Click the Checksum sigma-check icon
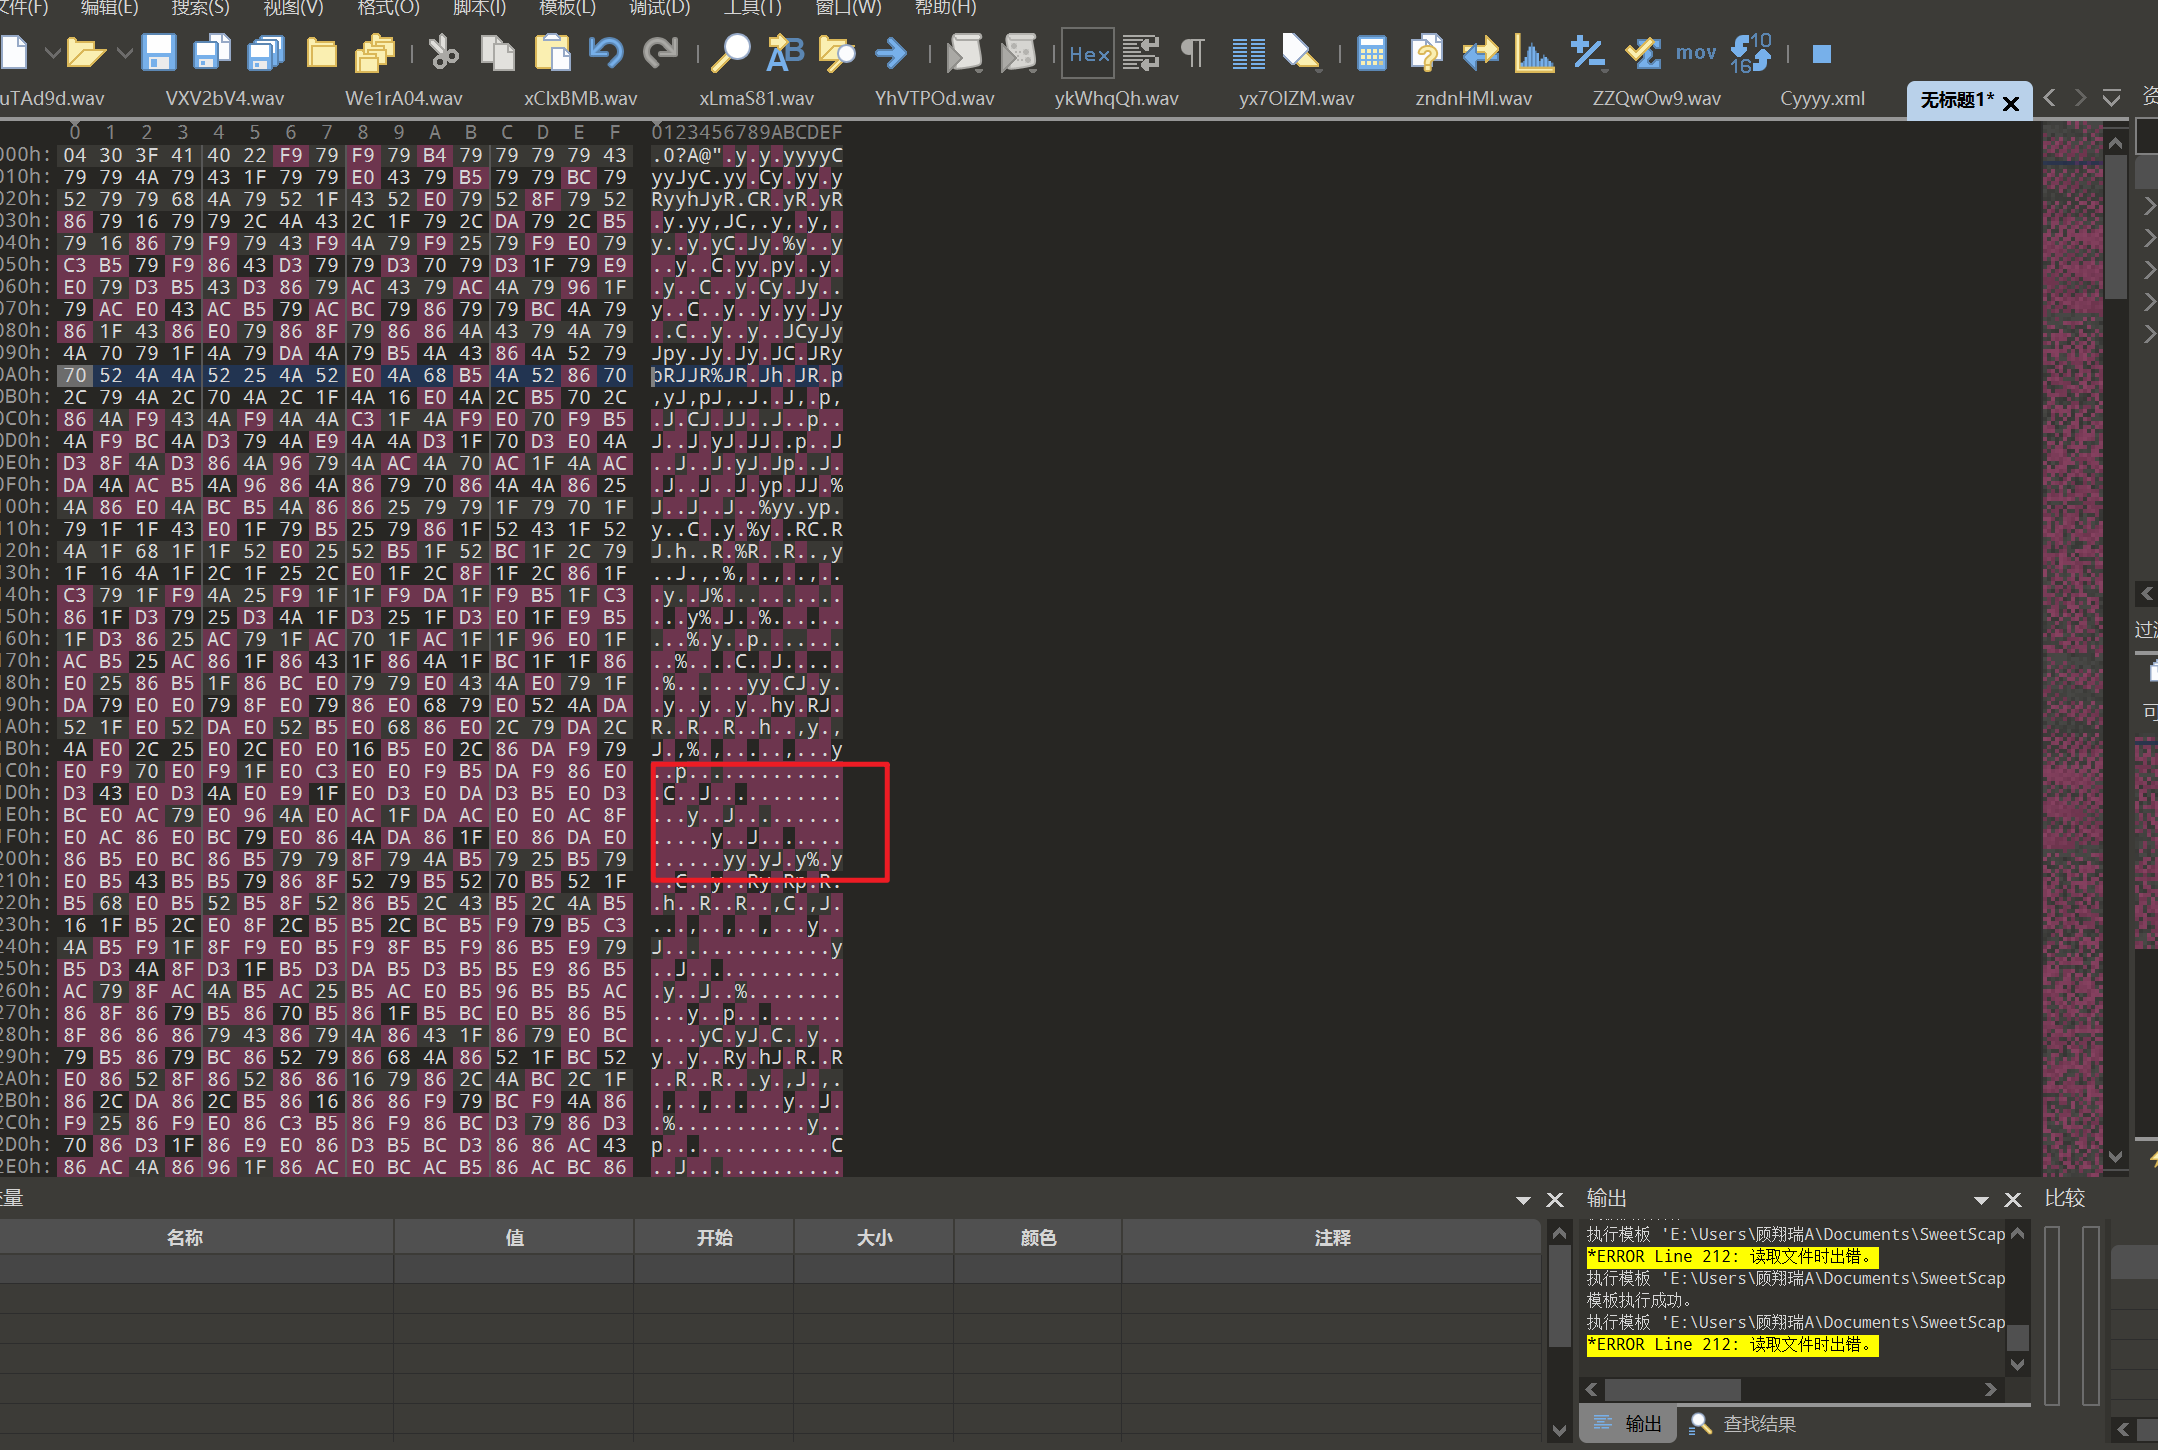2158x1450 pixels. click(x=1642, y=52)
